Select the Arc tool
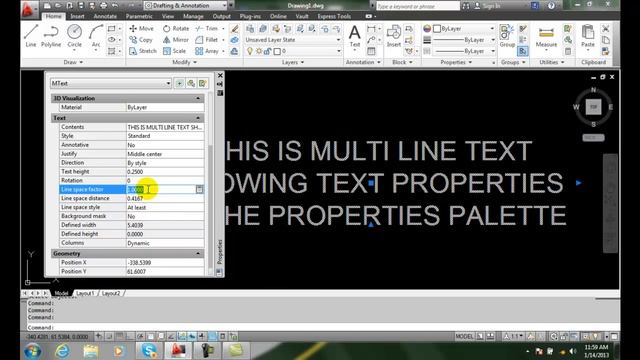This screenshot has height=360, width=640. tap(96, 36)
